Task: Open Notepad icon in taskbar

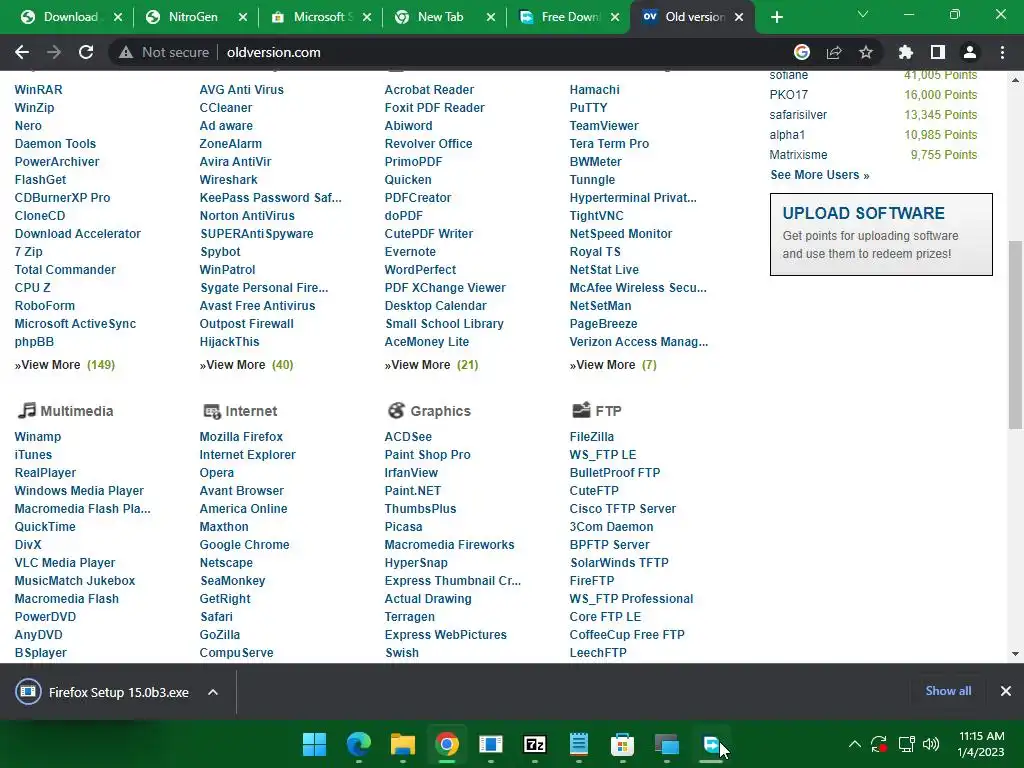Action: click(579, 744)
